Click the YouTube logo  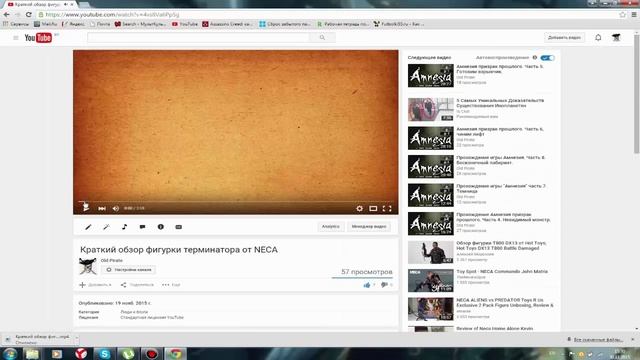coord(38,38)
